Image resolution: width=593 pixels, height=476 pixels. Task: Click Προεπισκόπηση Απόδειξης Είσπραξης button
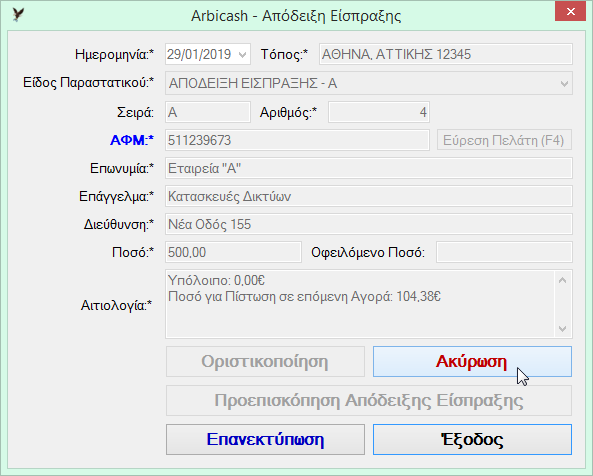point(369,400)
